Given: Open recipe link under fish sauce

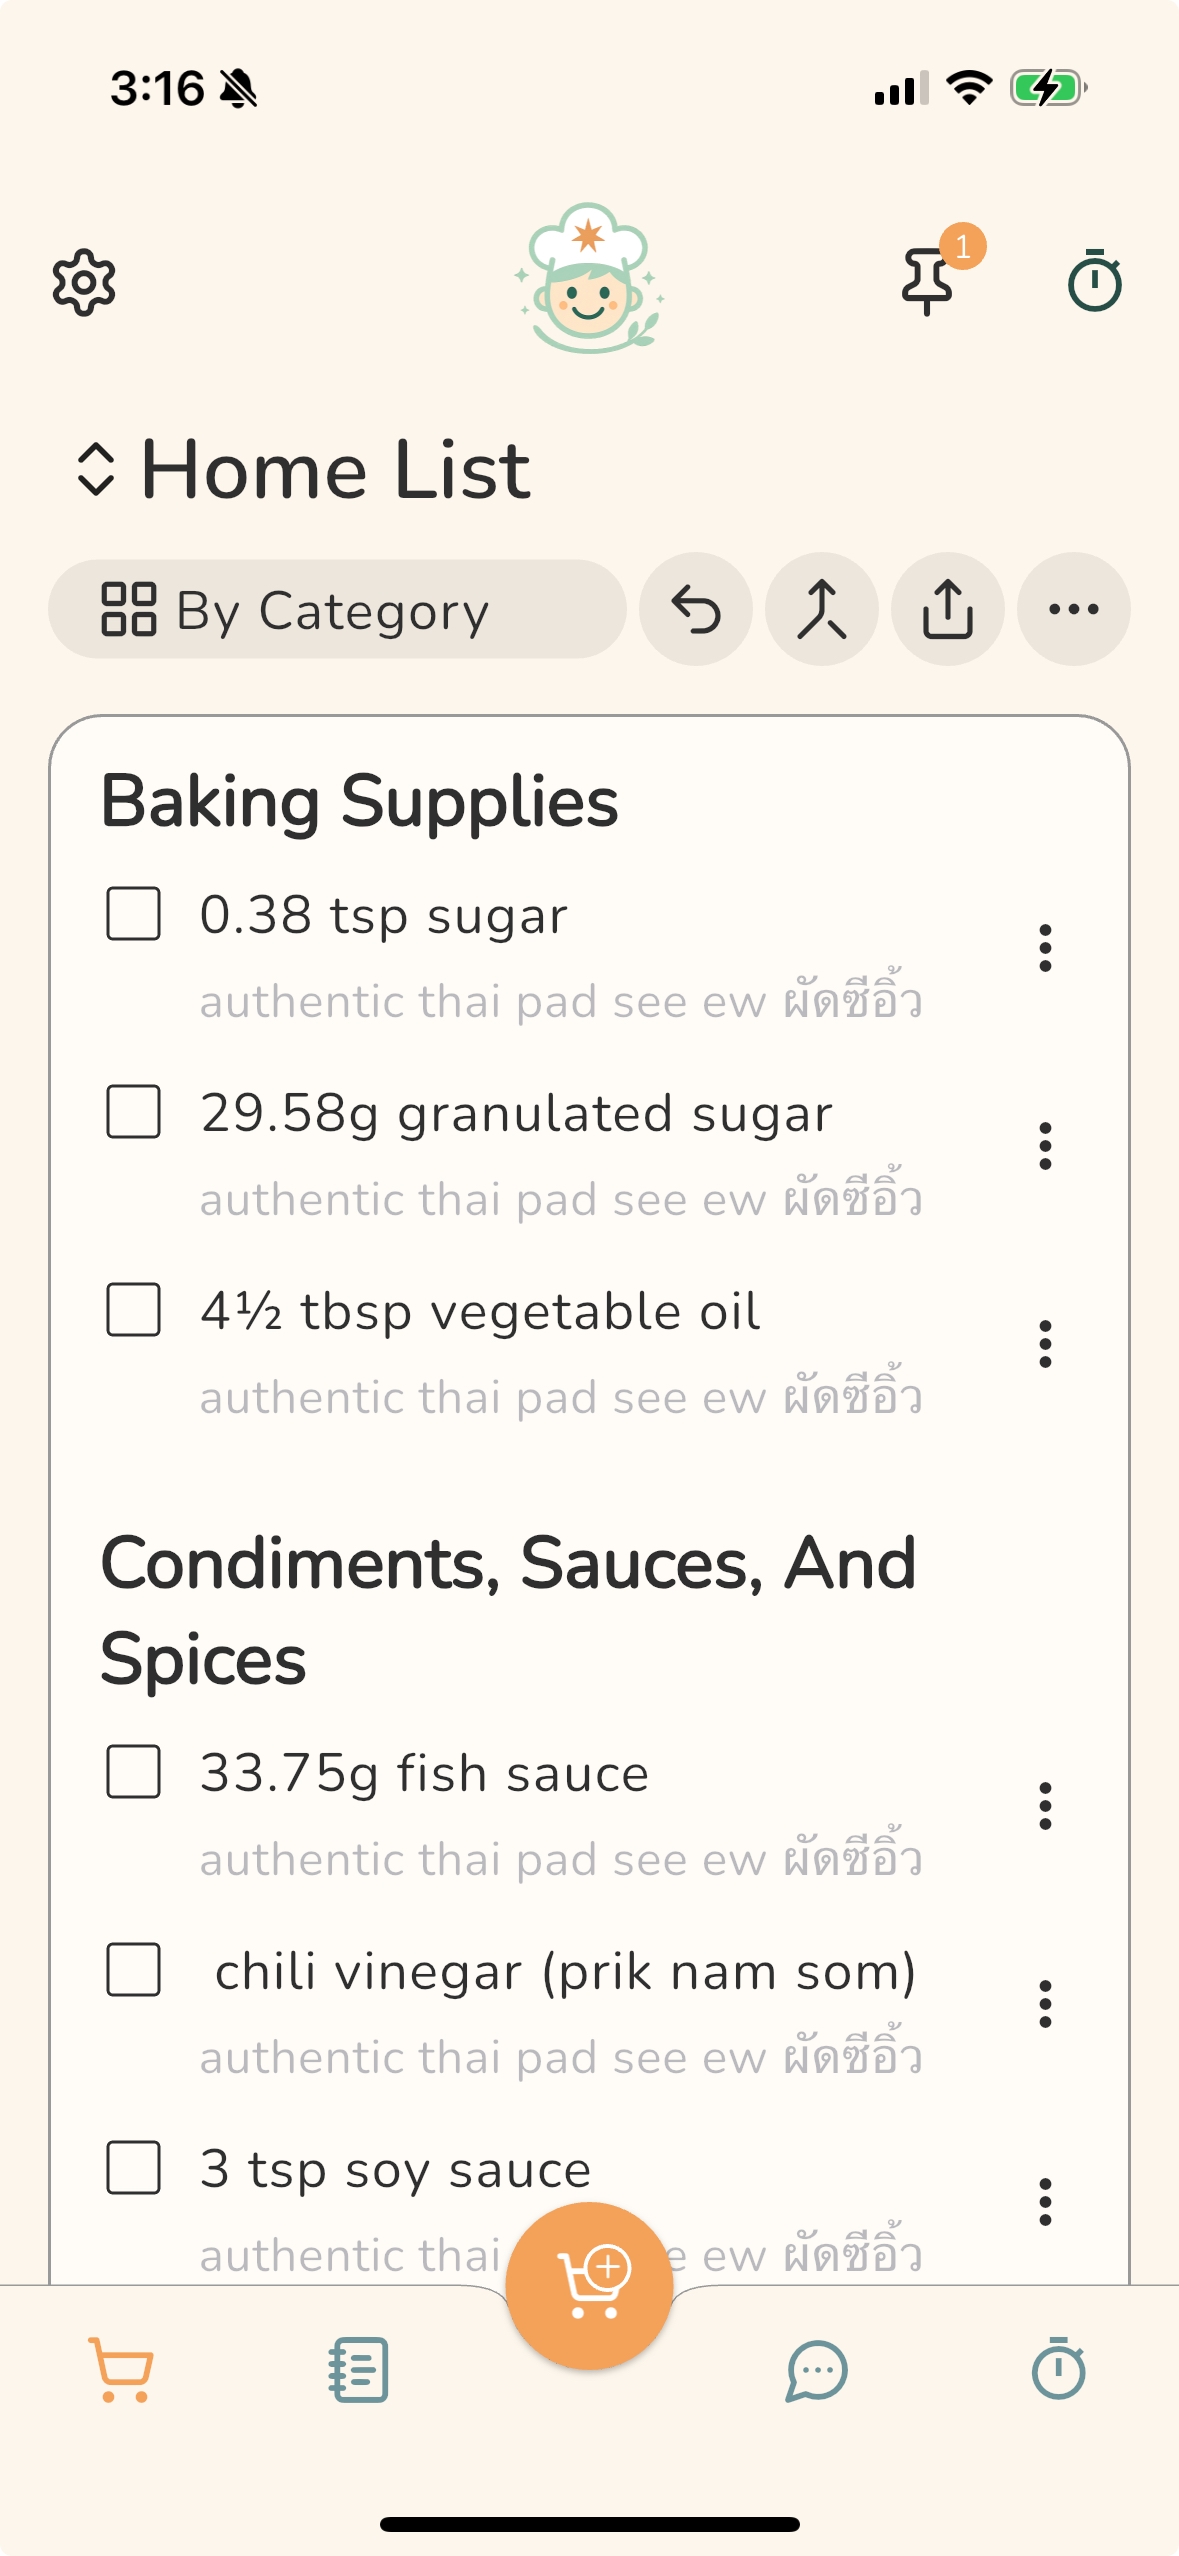Looking at the screenshot, I should pyautogui.click(x=560, y=1860).
